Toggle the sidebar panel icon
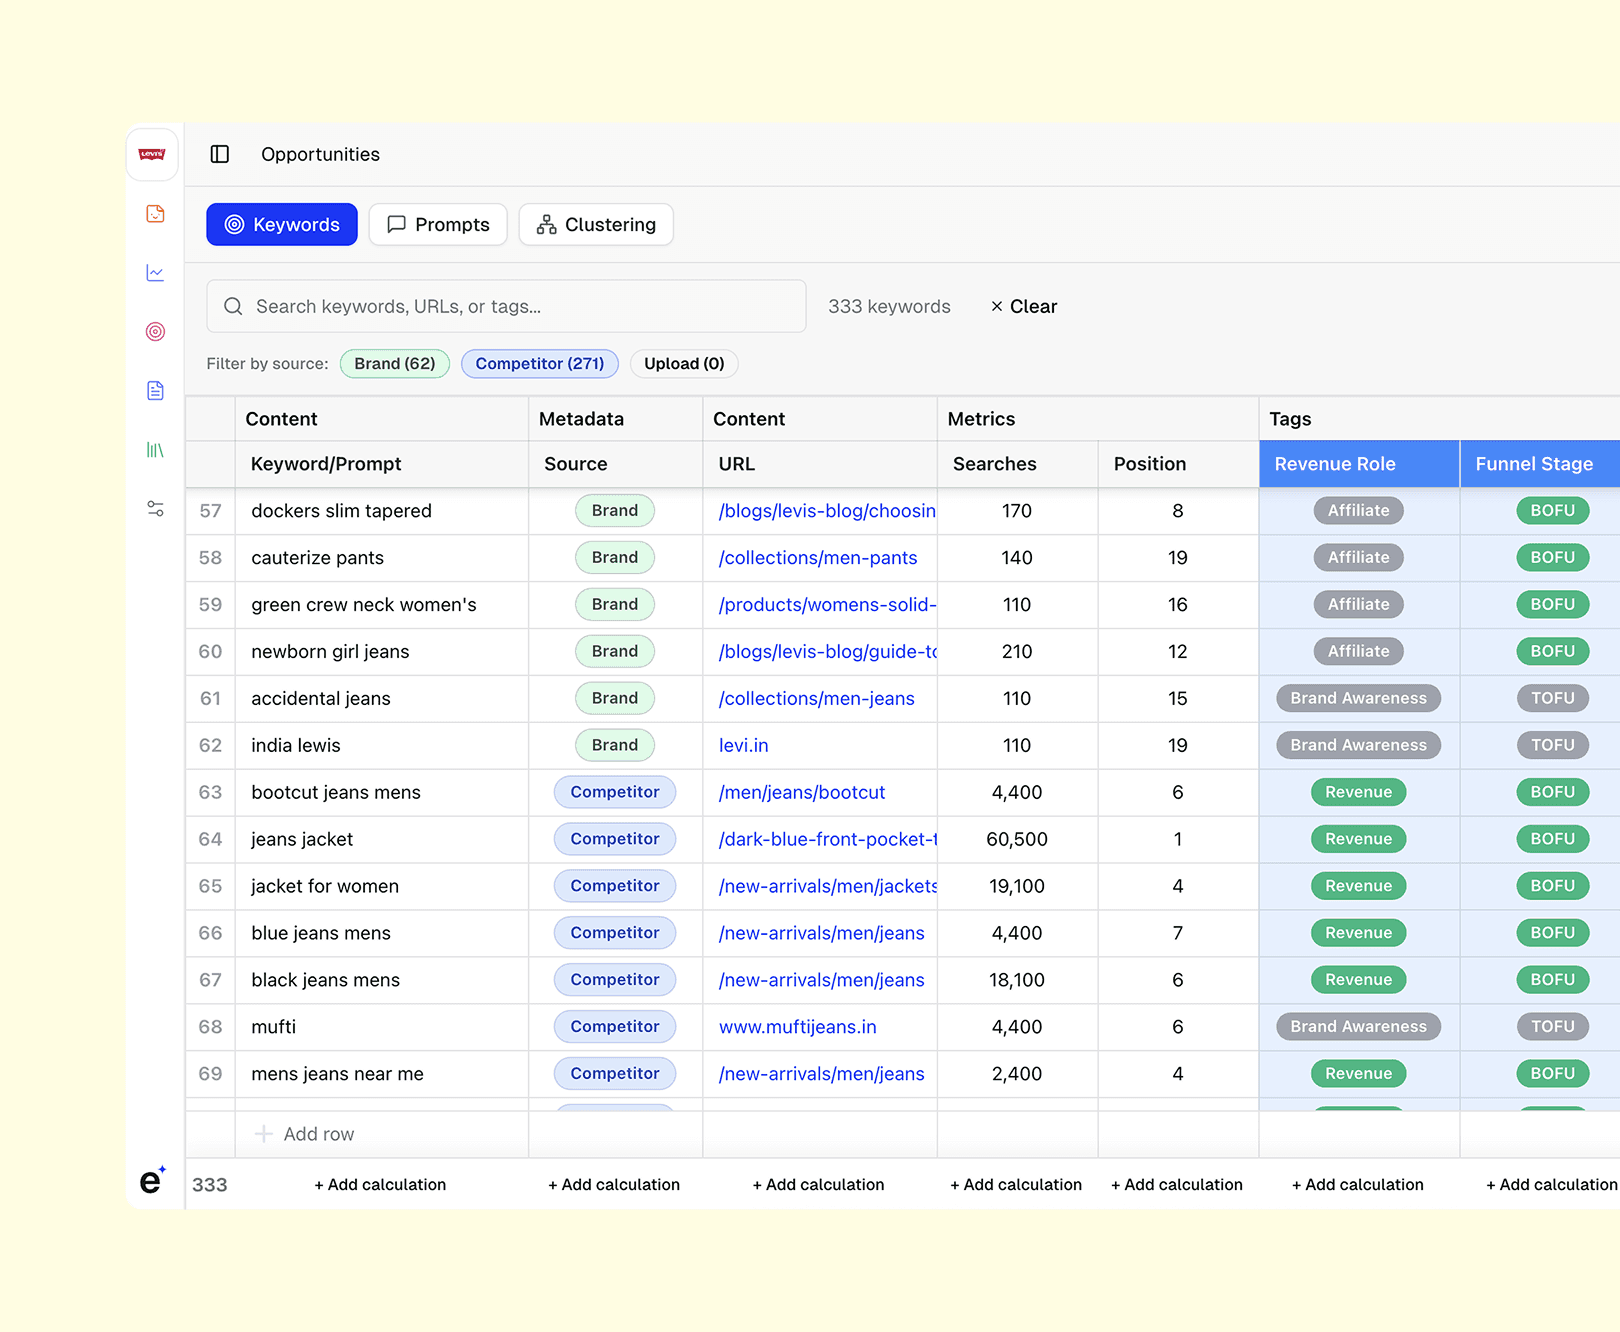The width and height of the screenshot is (1620, 1332). pyautogui.click(x=220, y=154)
